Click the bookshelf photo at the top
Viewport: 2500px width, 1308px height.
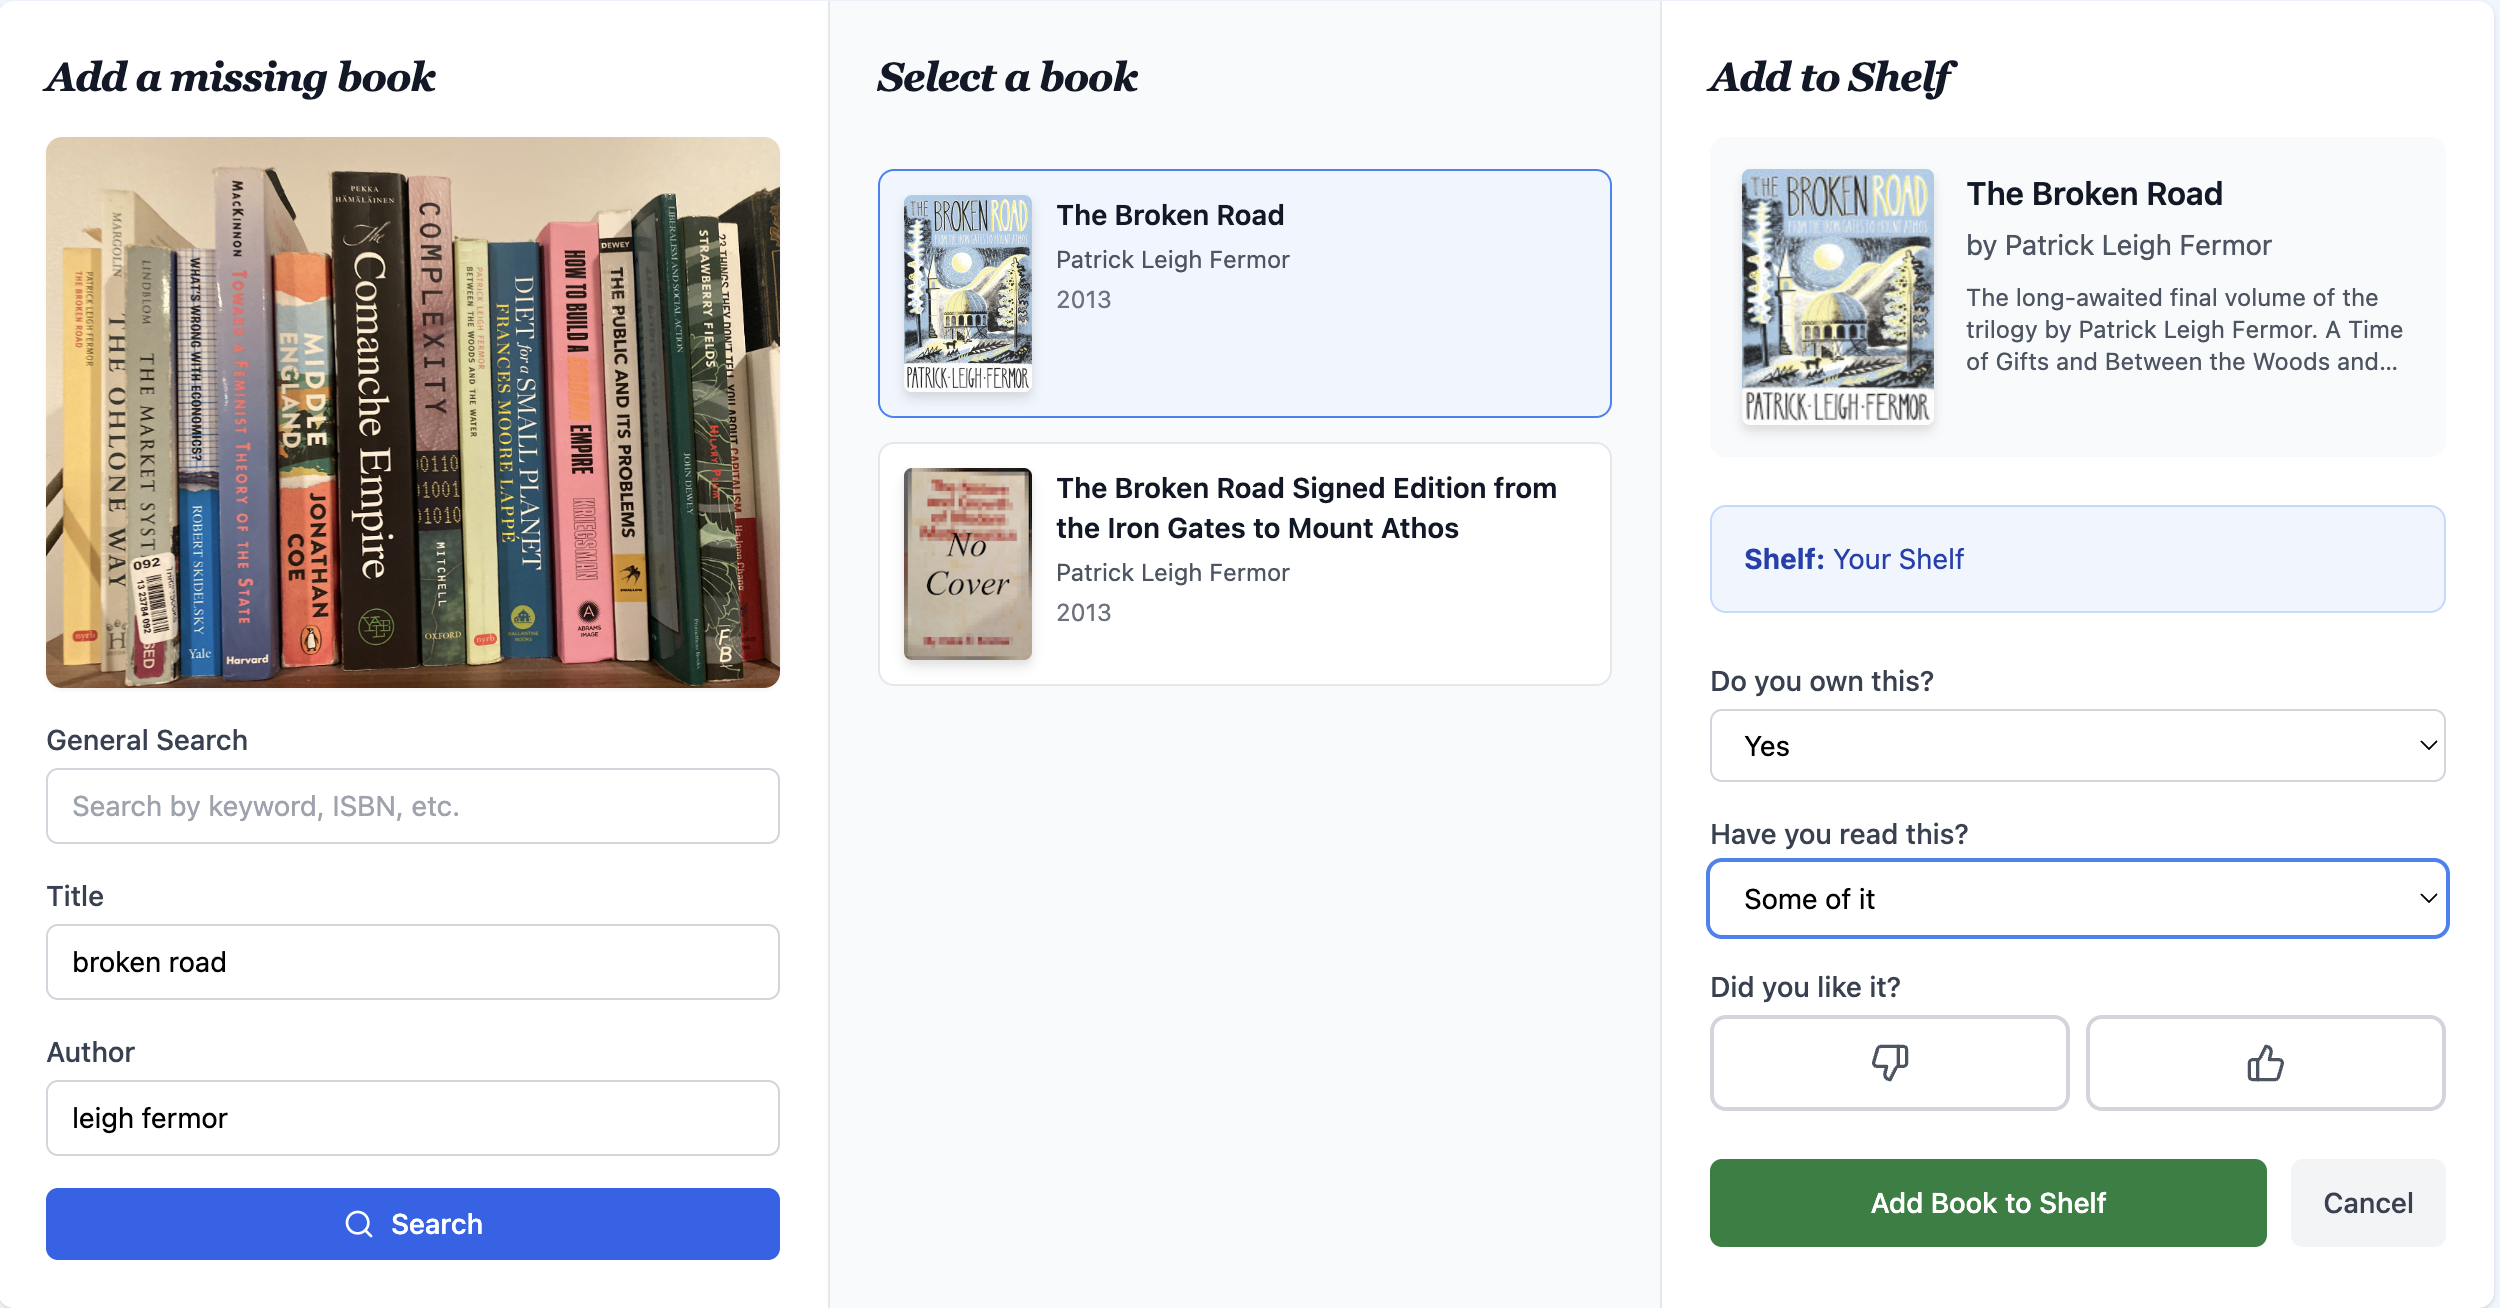[x=412, y=413]
